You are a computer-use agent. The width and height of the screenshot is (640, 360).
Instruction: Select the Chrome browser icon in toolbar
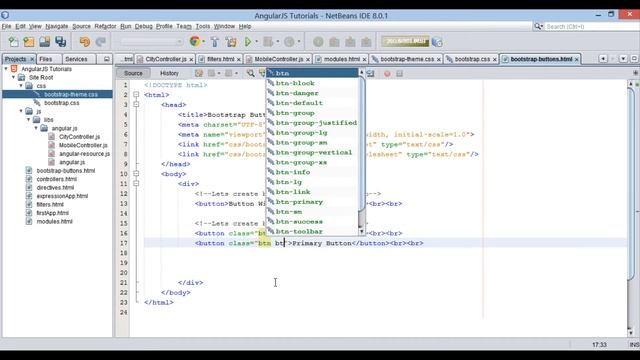click(x=195, y=41)
